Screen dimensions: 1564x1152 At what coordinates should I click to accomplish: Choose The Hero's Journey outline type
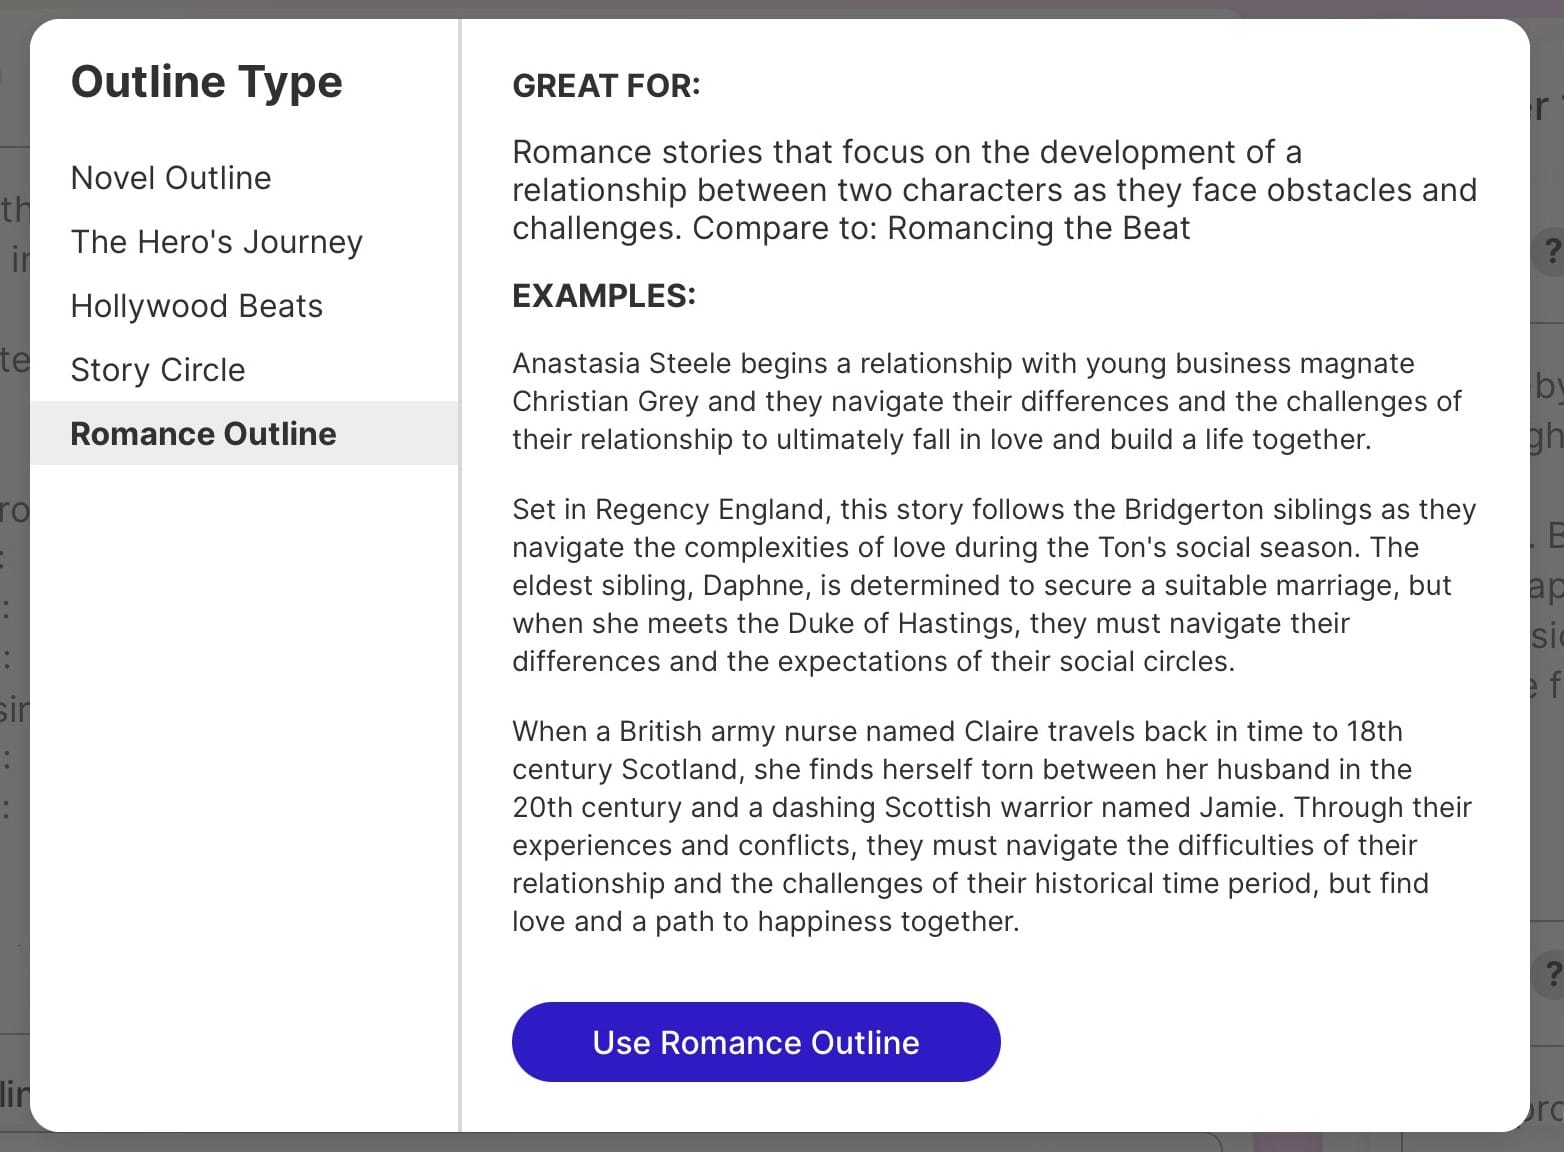[216, 241]
